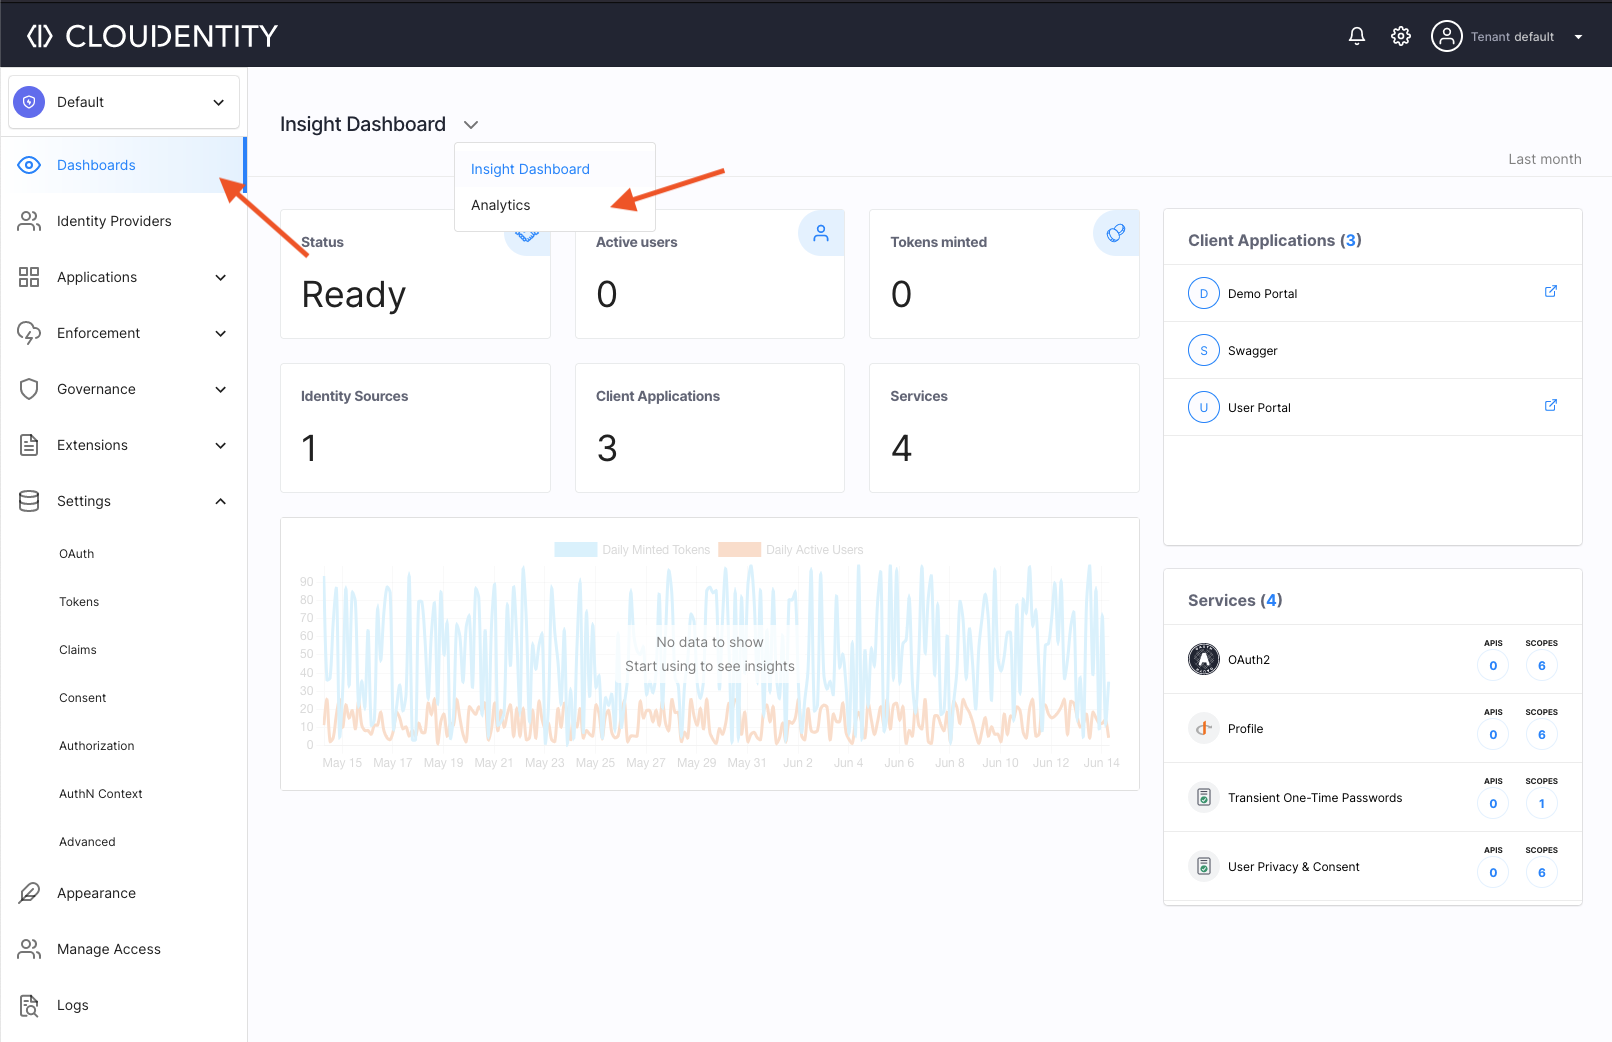The height and width of the screenshot is (1042, 1612).
Task: Click the Services count card
Action: pos(1004,428)
